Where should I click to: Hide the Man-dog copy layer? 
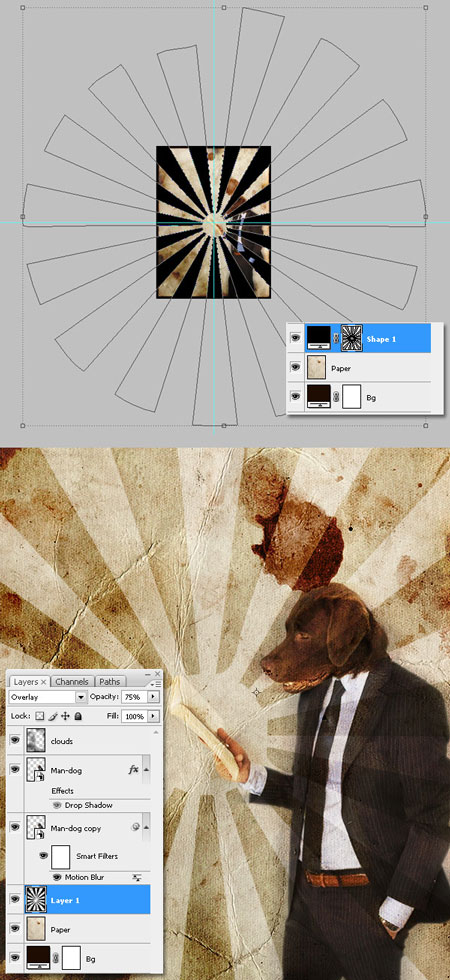pyautogui.click(x=15, y=828)
